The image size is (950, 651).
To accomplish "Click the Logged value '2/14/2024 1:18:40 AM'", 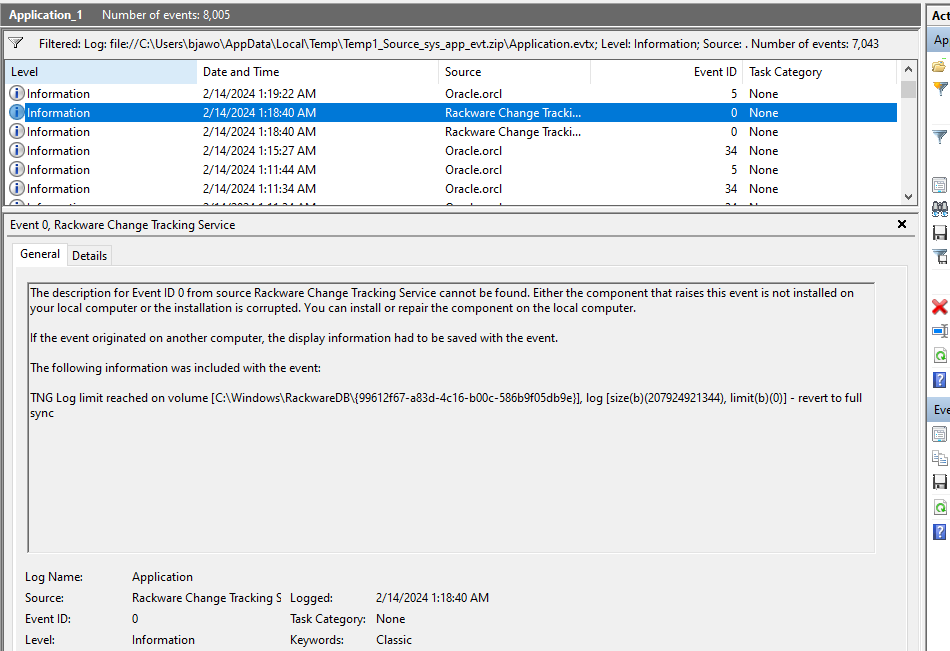I will pos(432,598).
